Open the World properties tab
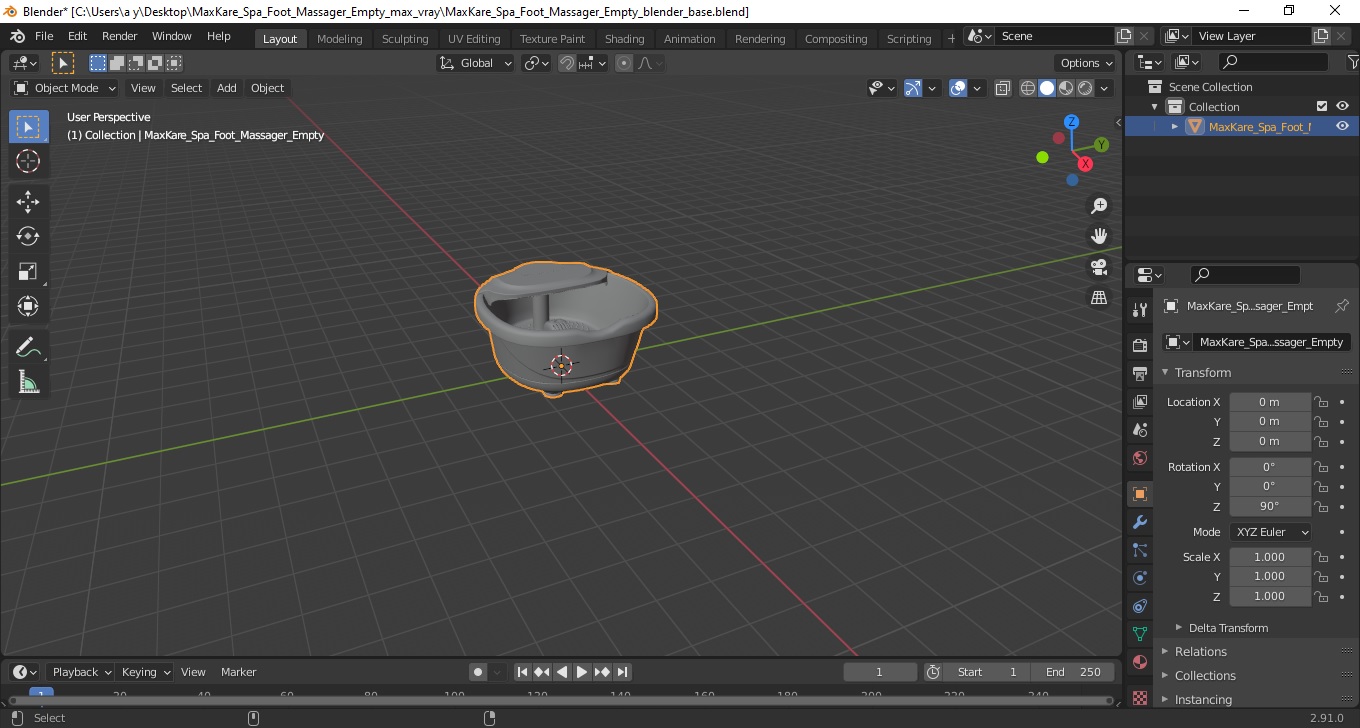The image size is (1360, 728). [x=1140, y=458]
